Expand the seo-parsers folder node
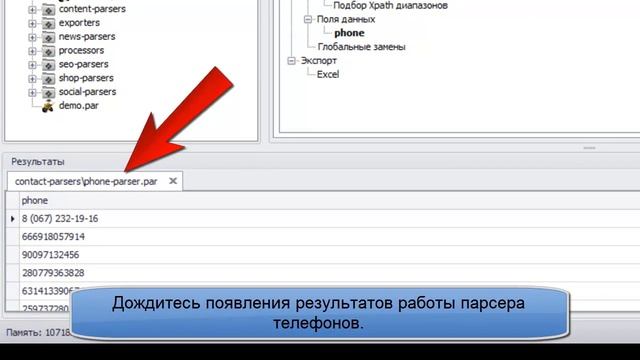Image resolution: width=640 pixels, height=360 pixels. click(x=32, y=65)
